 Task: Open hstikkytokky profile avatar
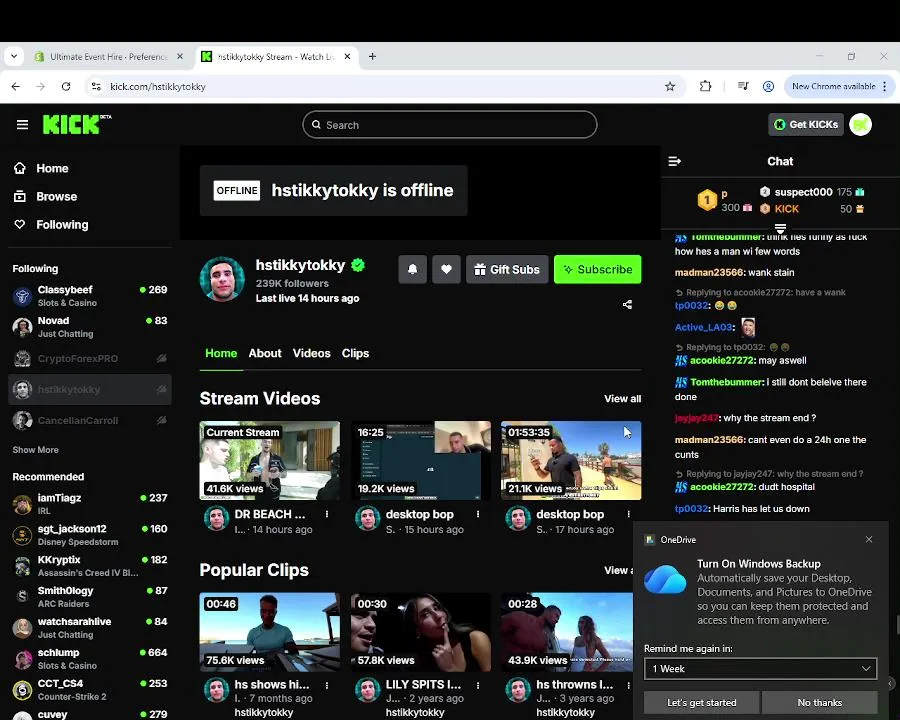click(x=222, y=279)
